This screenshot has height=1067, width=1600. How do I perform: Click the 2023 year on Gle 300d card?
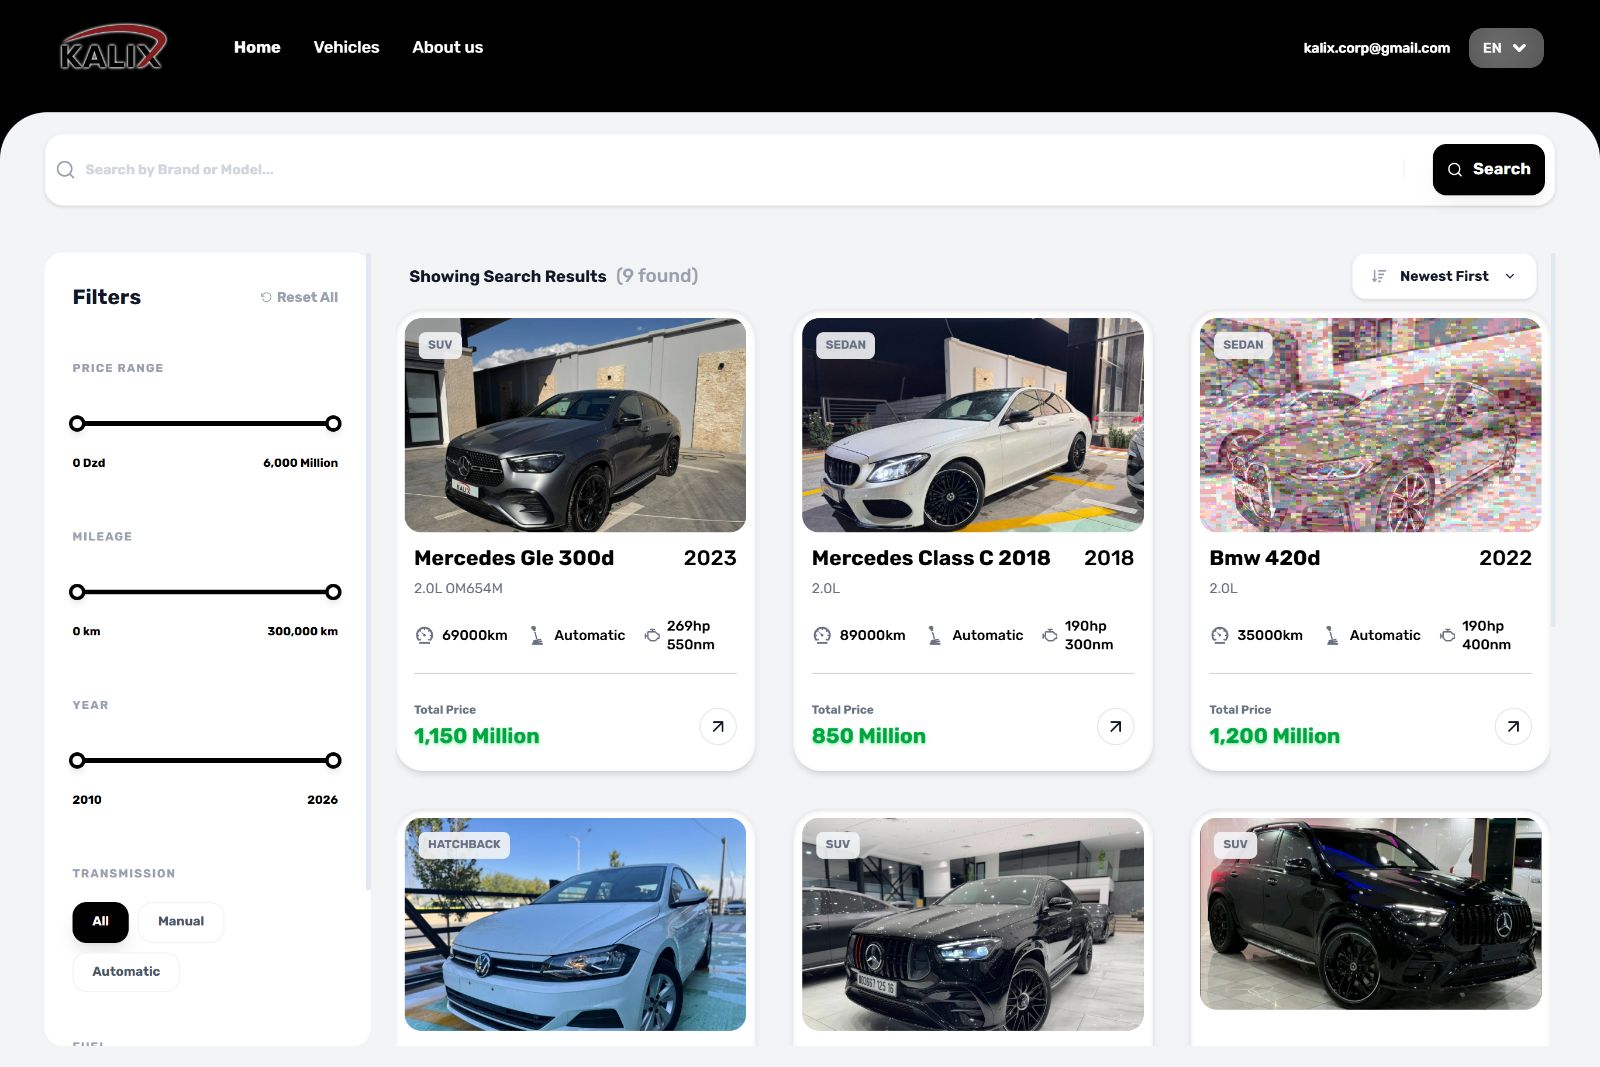(710, 558)
